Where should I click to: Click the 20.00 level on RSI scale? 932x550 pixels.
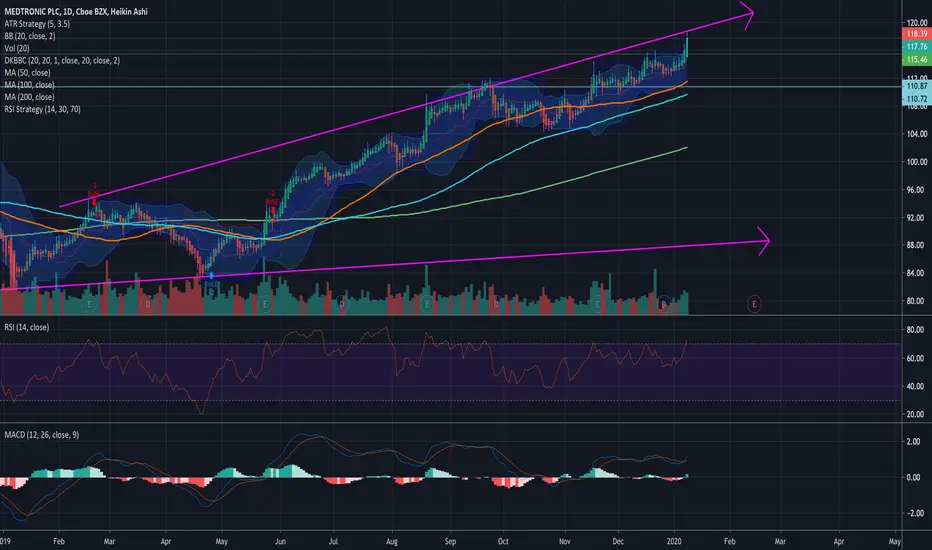915,414
